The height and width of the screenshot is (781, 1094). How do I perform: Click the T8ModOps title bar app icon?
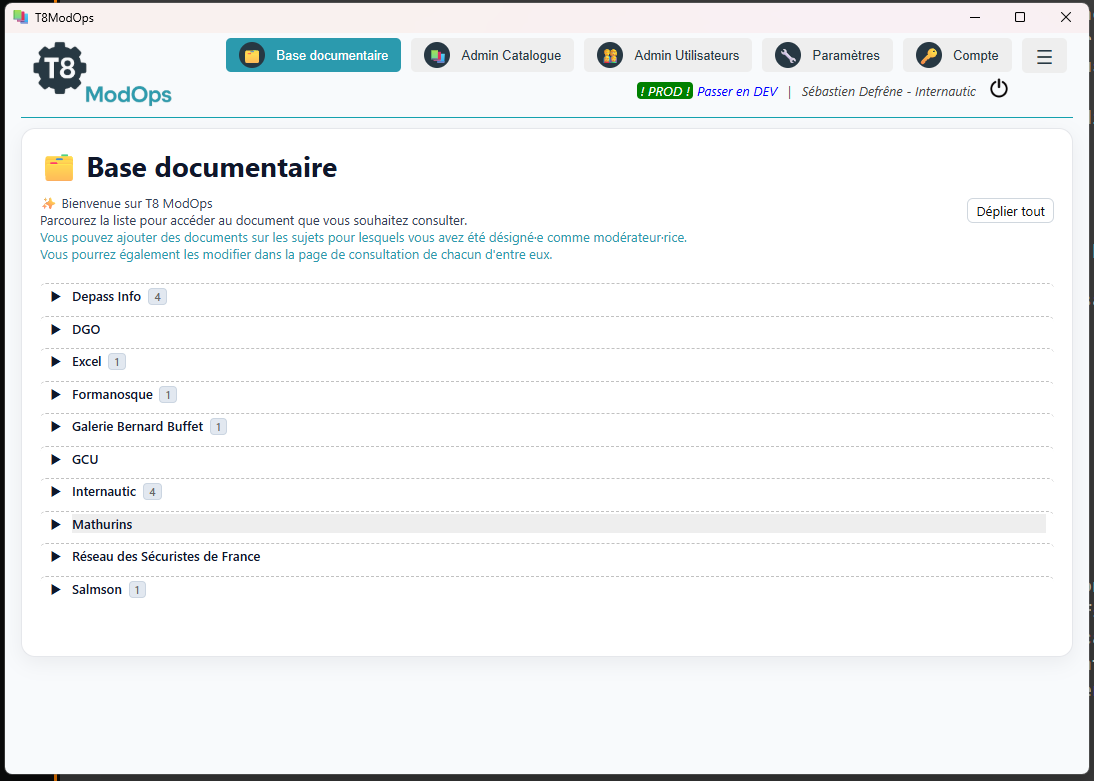(20, 17)
